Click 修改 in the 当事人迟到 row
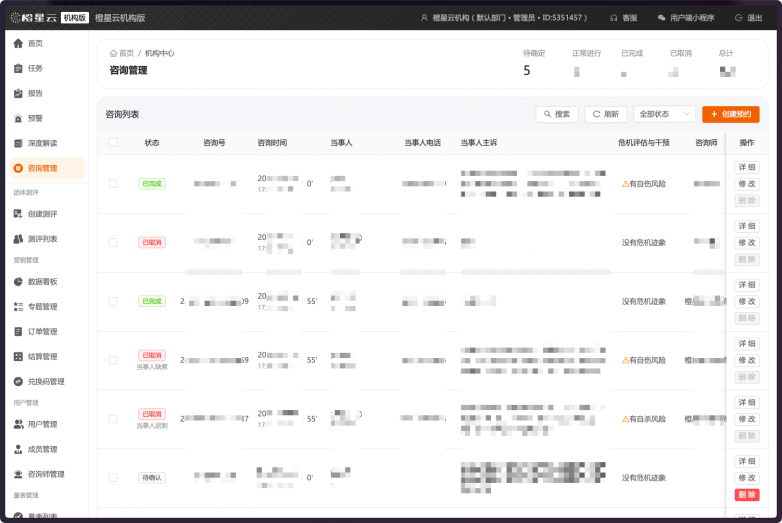This screenshot has width=782, height=523. coord(747,419)
